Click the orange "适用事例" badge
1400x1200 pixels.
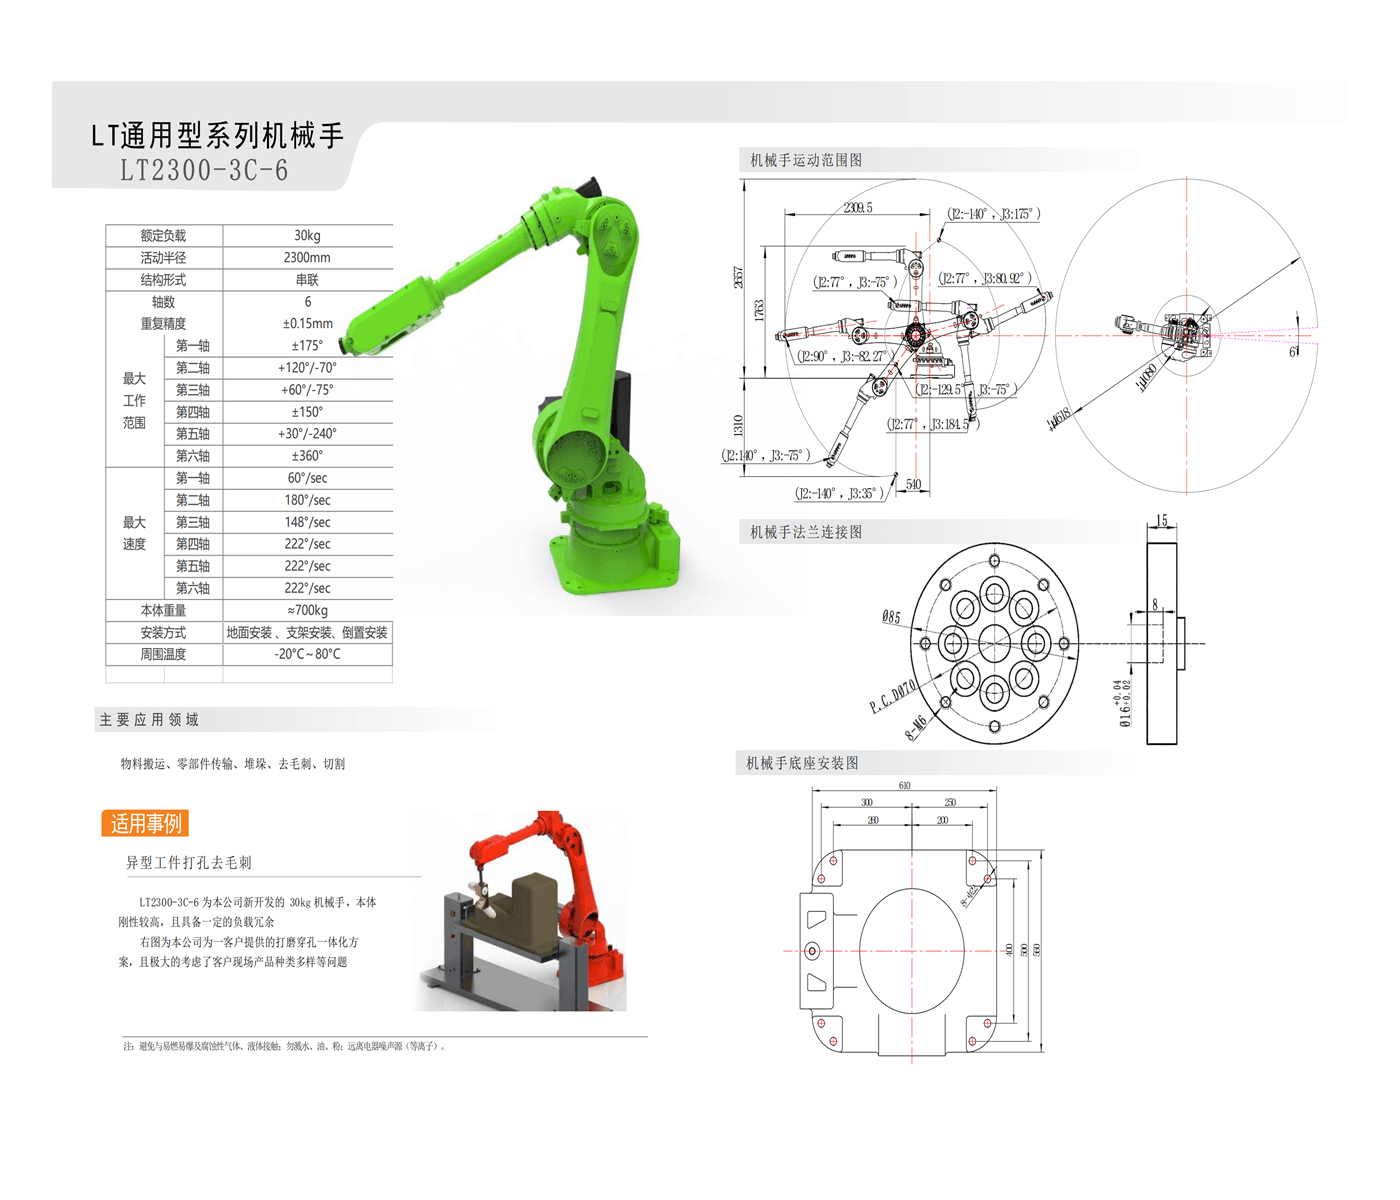coord(145,823)
